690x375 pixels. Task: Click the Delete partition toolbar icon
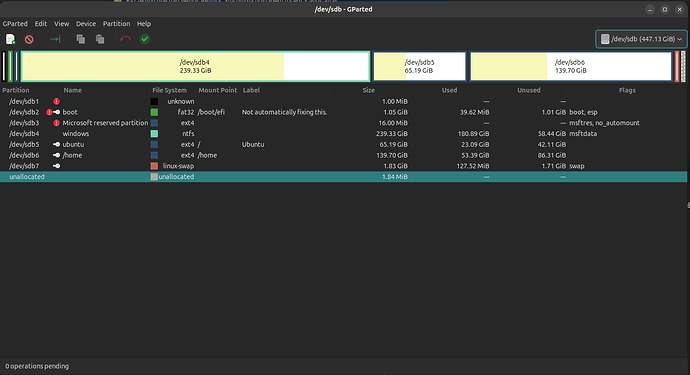[29, 39]
